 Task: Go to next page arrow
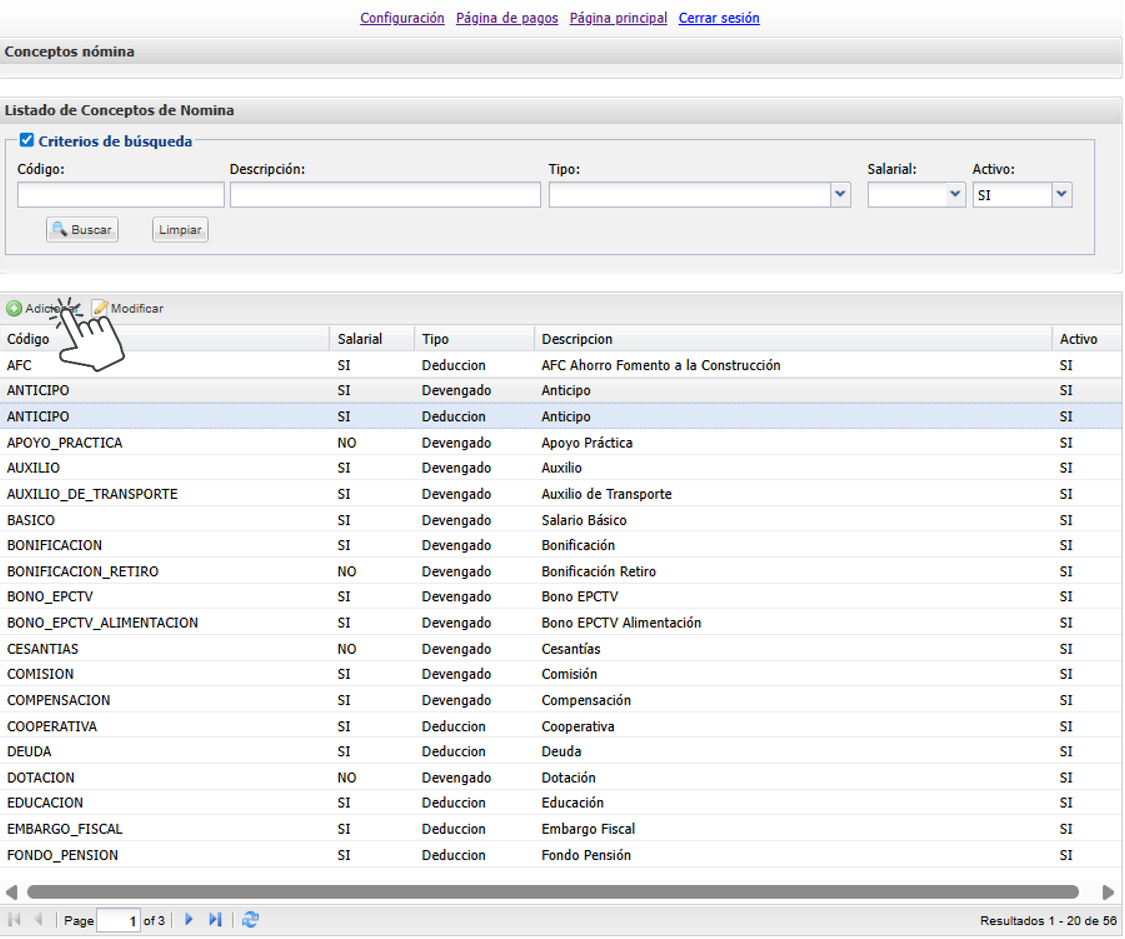(x=189, y=920)
